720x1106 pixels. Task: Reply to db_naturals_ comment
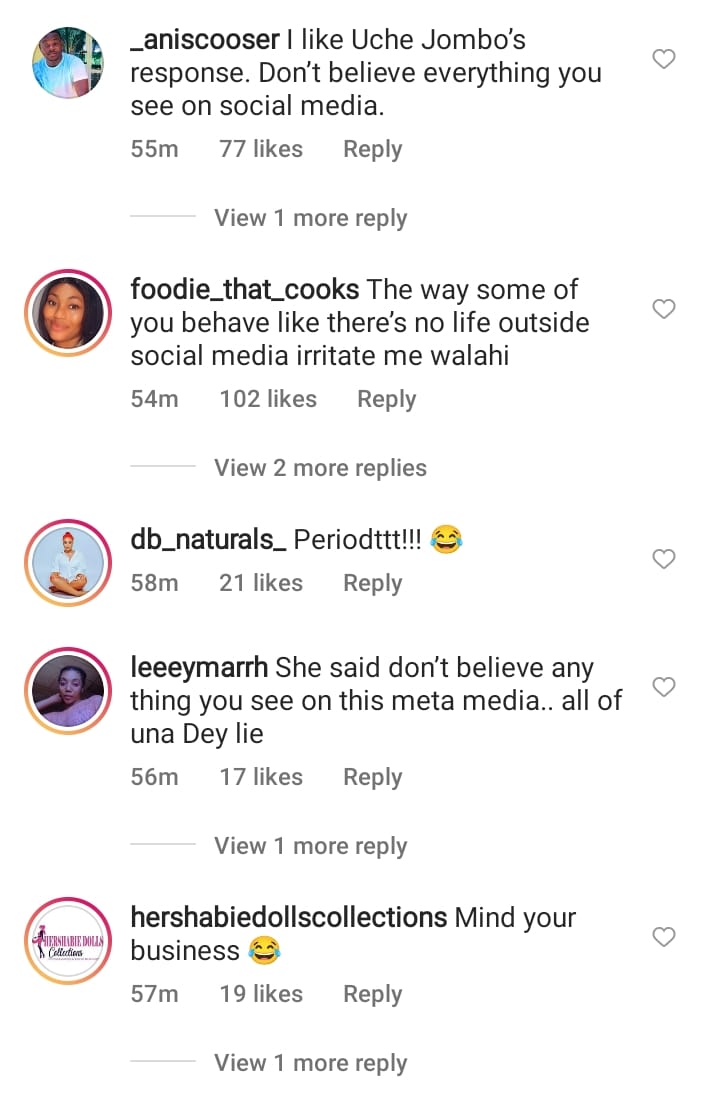372,584
